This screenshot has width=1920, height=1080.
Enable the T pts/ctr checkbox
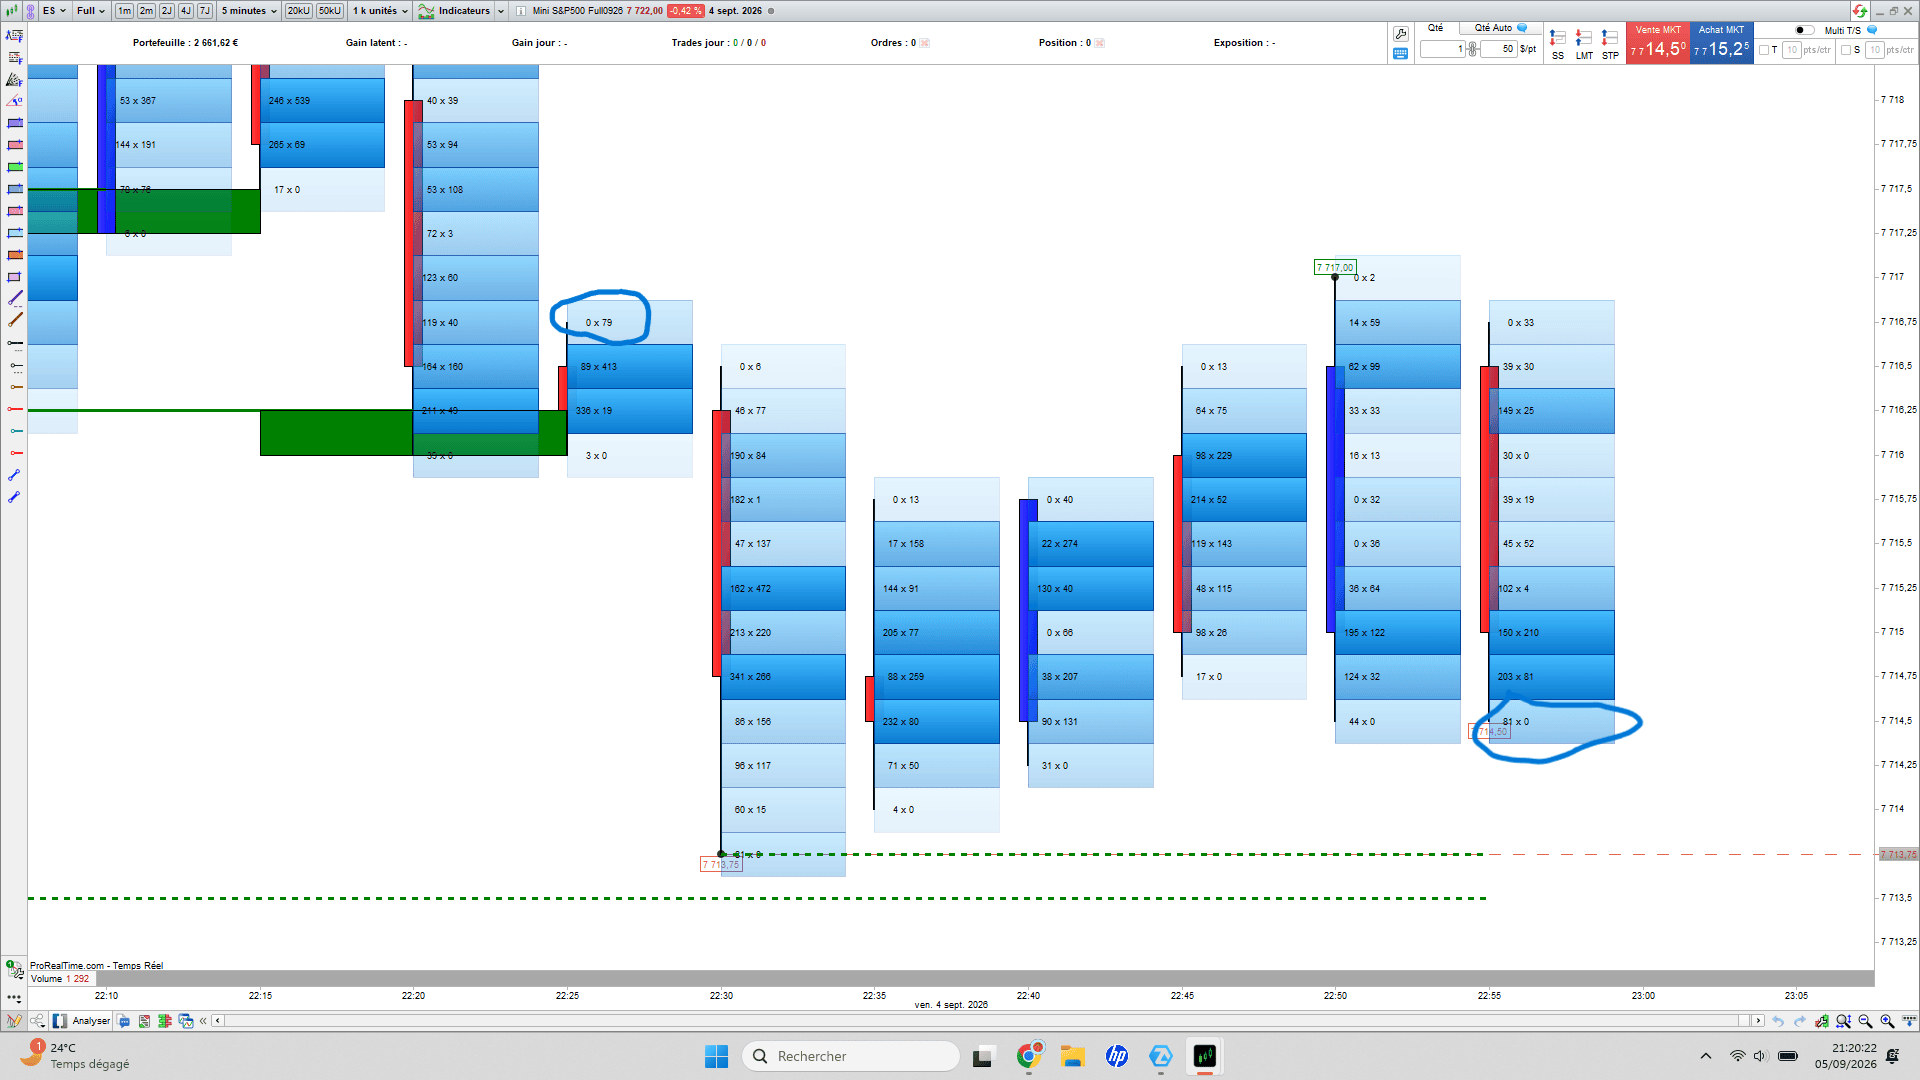tap(1764, 50)
